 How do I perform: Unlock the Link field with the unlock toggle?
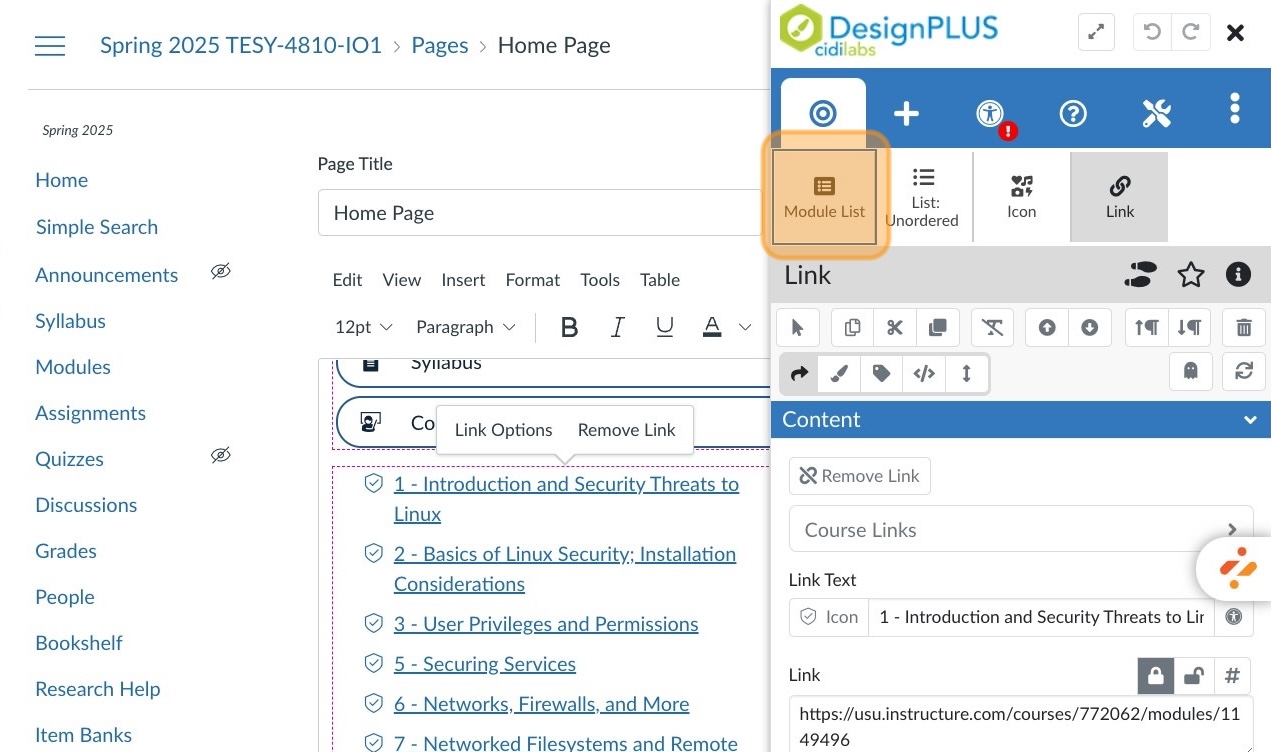[x=1194, y=676]
